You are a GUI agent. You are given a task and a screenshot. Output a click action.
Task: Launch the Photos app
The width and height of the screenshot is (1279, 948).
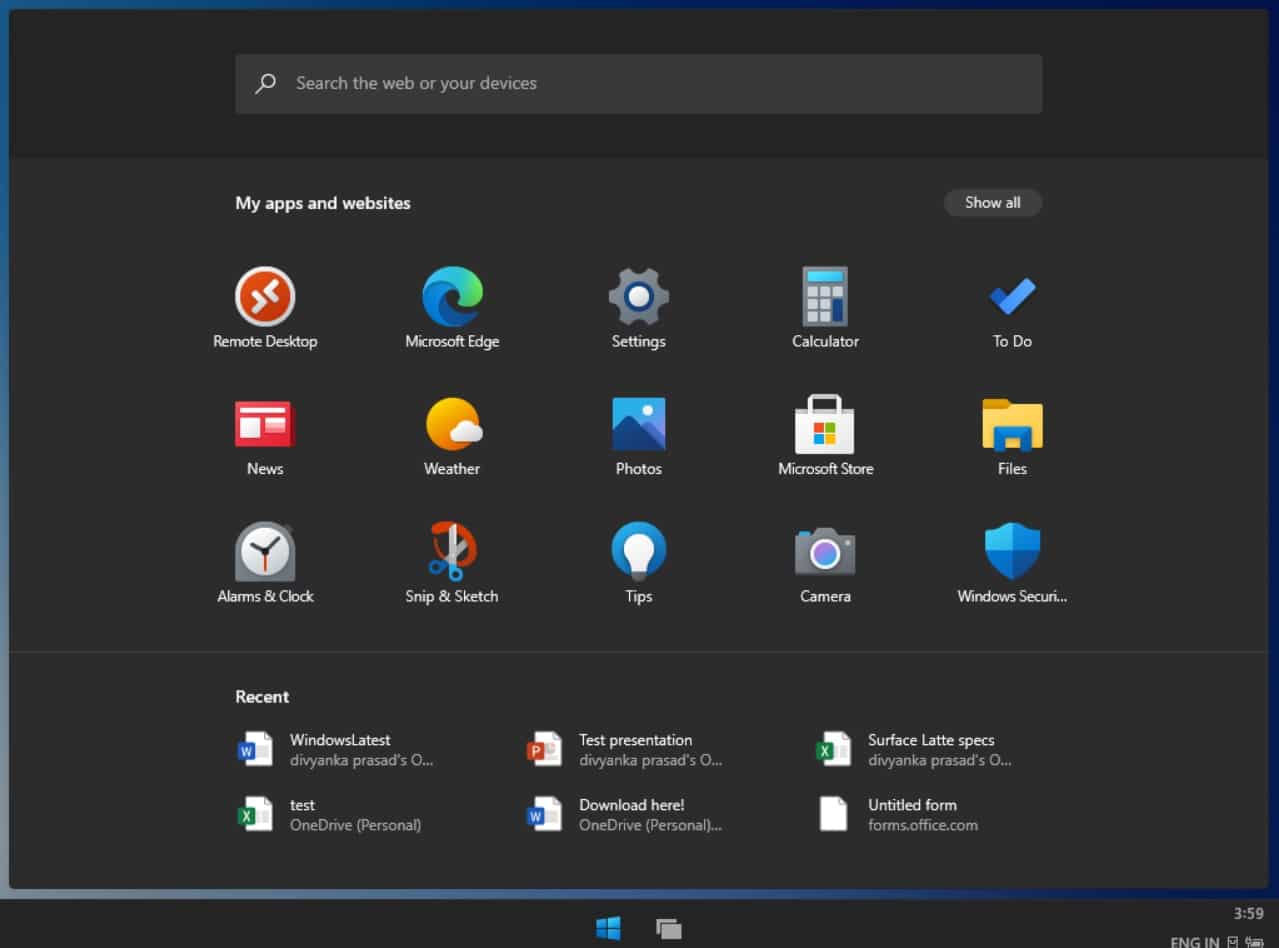coord(639,436)
